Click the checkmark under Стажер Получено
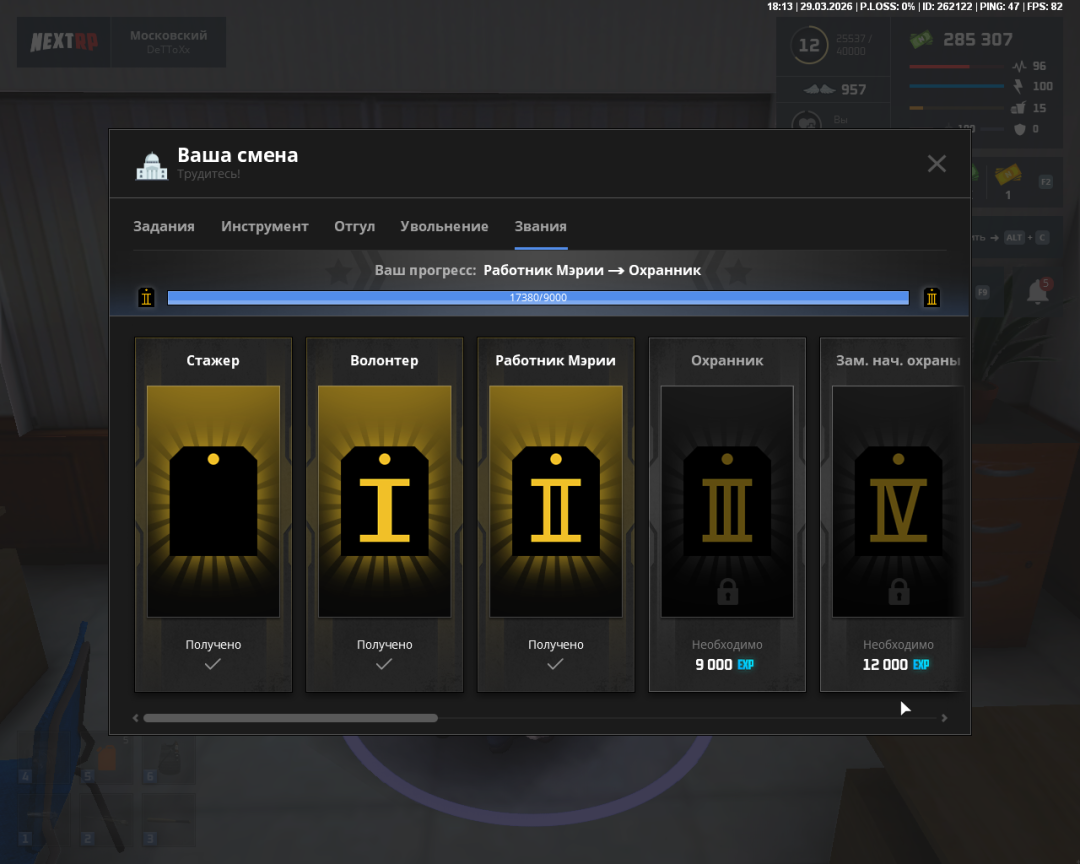Image resolution: width=1080 pixels, height=864 pixels. [x=213, y=664]
